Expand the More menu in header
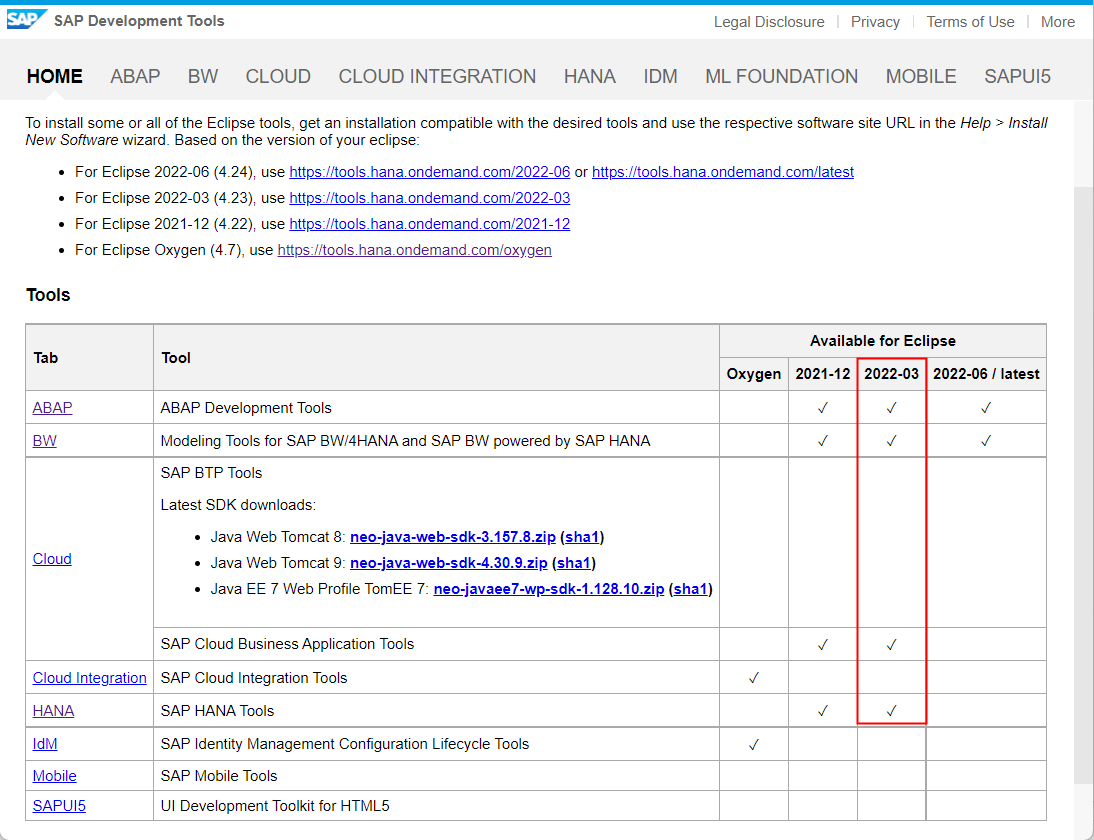The width and height of the screenshot is (1094, 840). (1058, 22)
